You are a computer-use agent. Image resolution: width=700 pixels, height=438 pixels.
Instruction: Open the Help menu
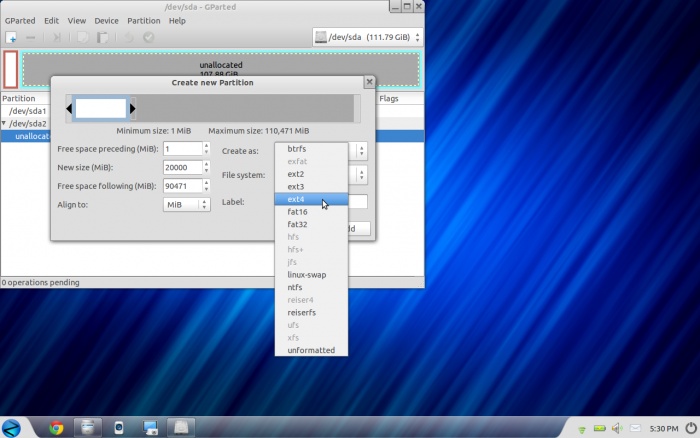(177, 21)
